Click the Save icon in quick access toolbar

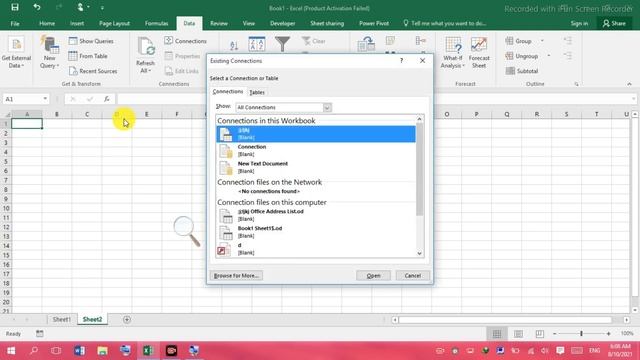tap(15, 7)
